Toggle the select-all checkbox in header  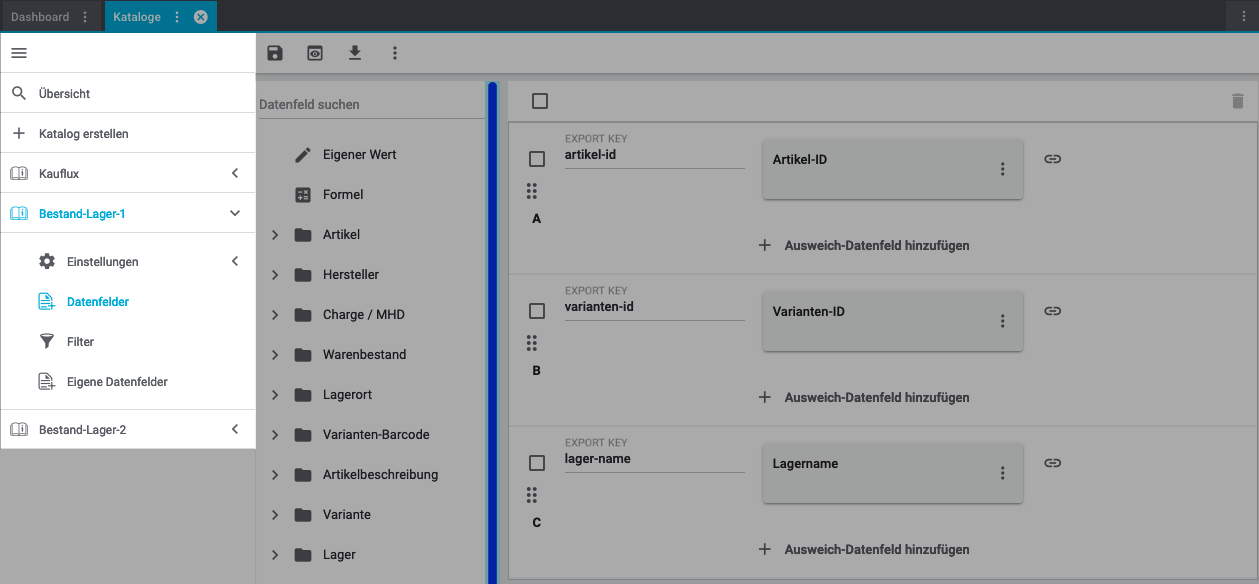click(x=540, y=101)
